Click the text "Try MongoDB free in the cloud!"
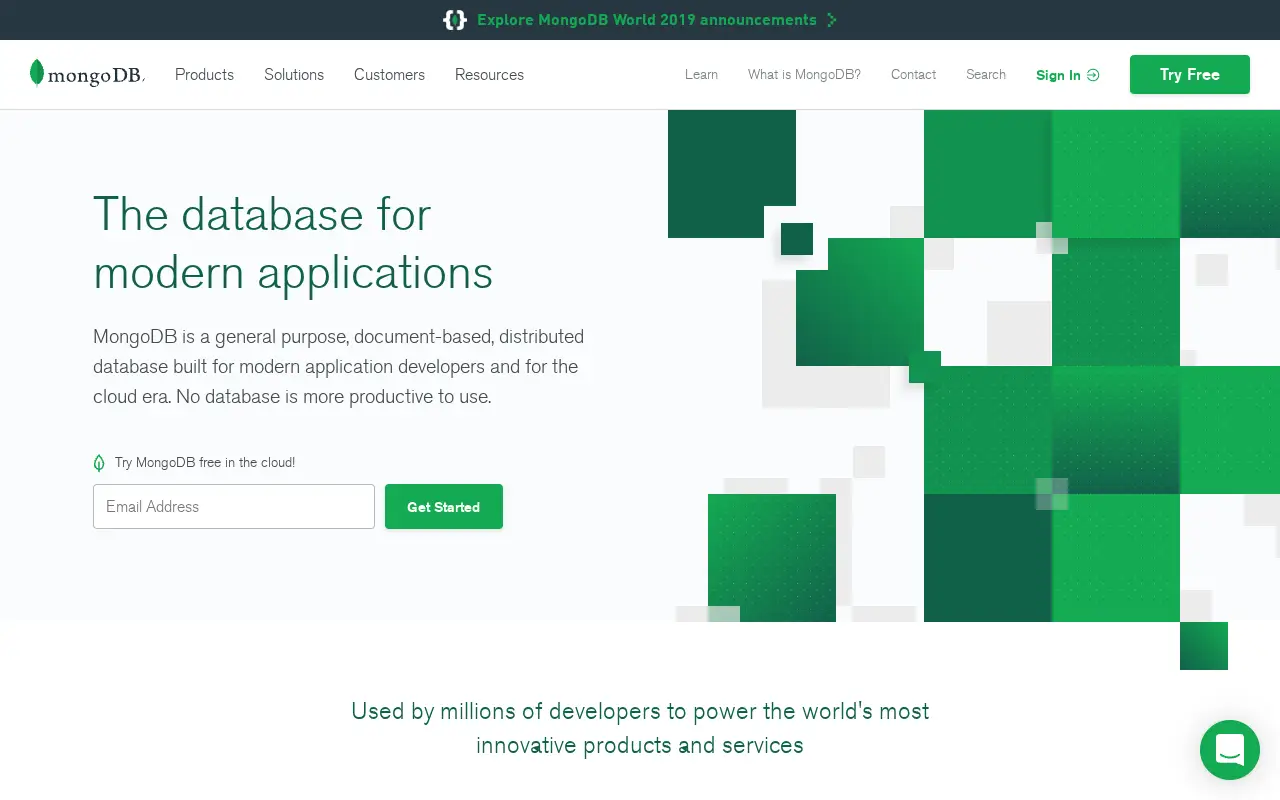The height and width of the screenshot is (800, 1280). click(x=205, y=463)
